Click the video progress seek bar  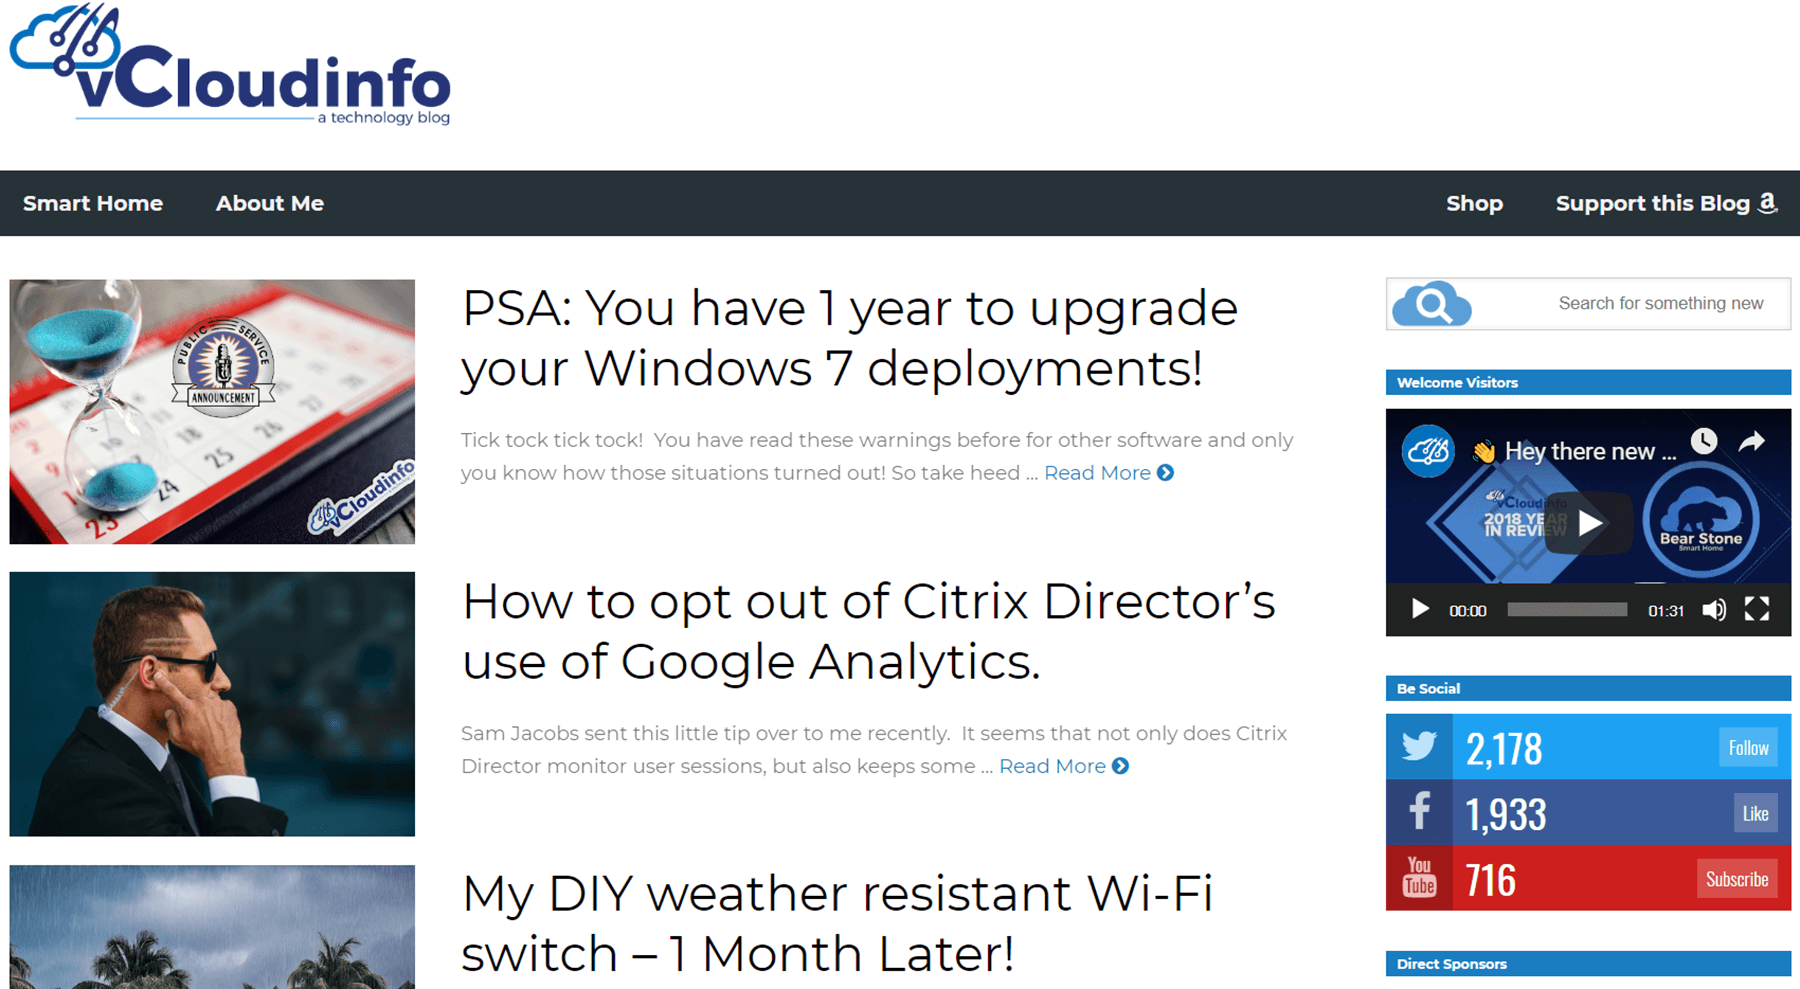(1567, 610)
